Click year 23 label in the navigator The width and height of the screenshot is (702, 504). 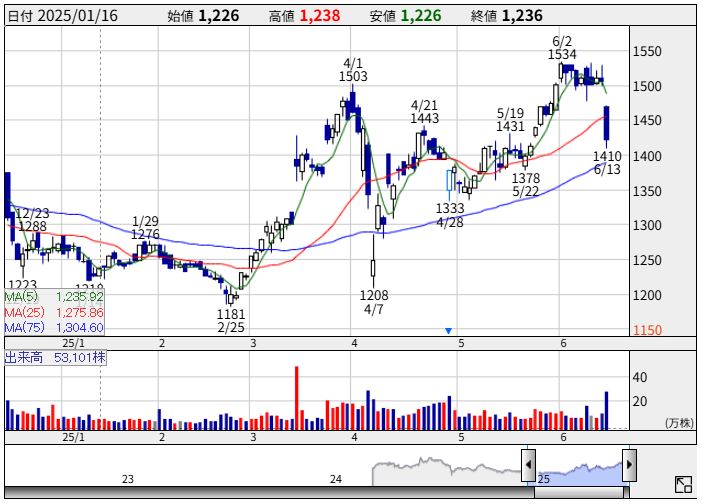pos(128,479)
